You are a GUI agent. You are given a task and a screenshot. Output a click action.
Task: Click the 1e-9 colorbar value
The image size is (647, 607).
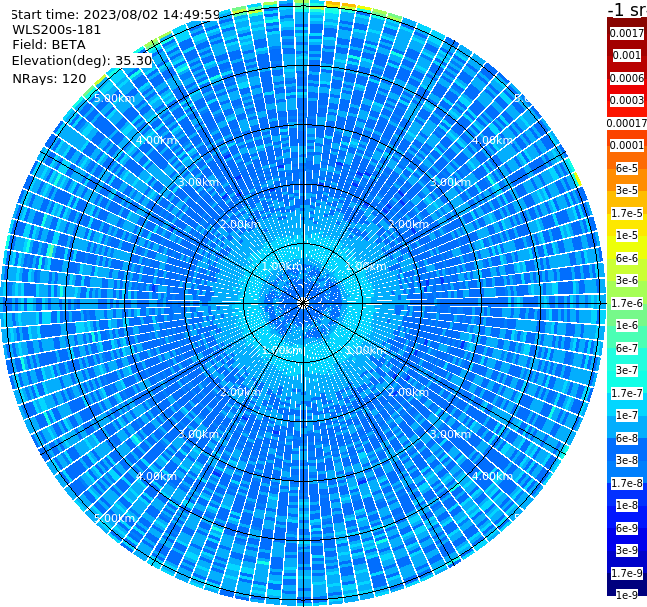click(x=627, y=595)
